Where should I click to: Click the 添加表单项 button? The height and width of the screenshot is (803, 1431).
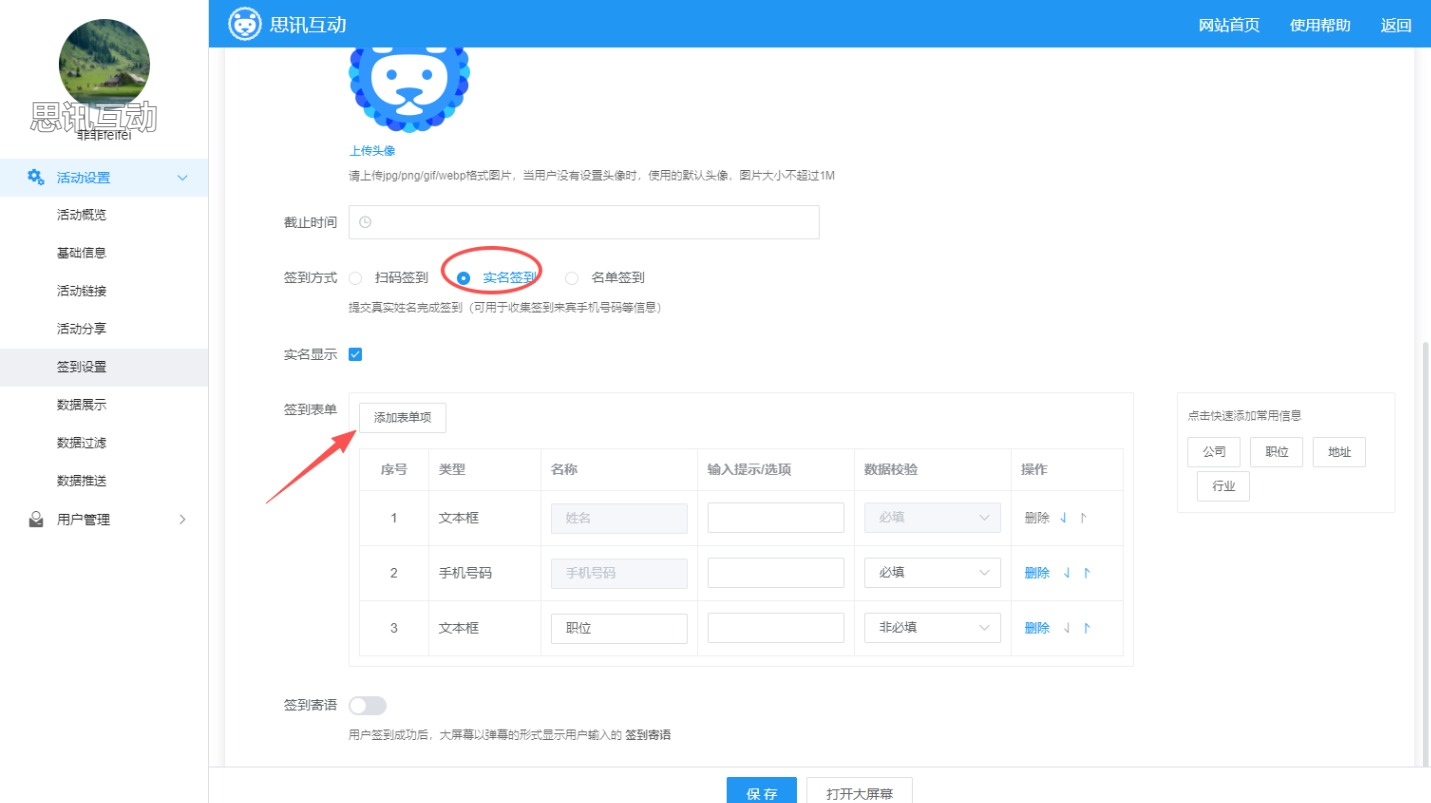(x=402, y=418)
